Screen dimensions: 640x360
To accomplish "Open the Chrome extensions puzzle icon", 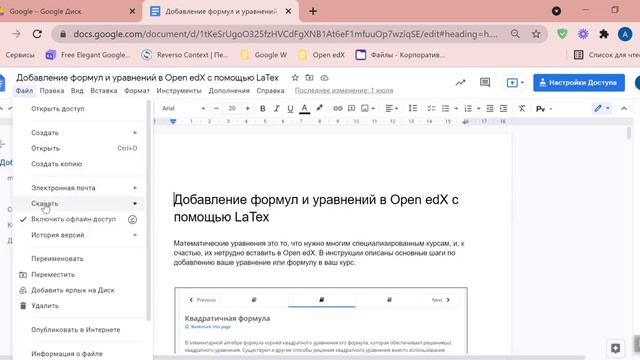I will click(x=604, y=34).
